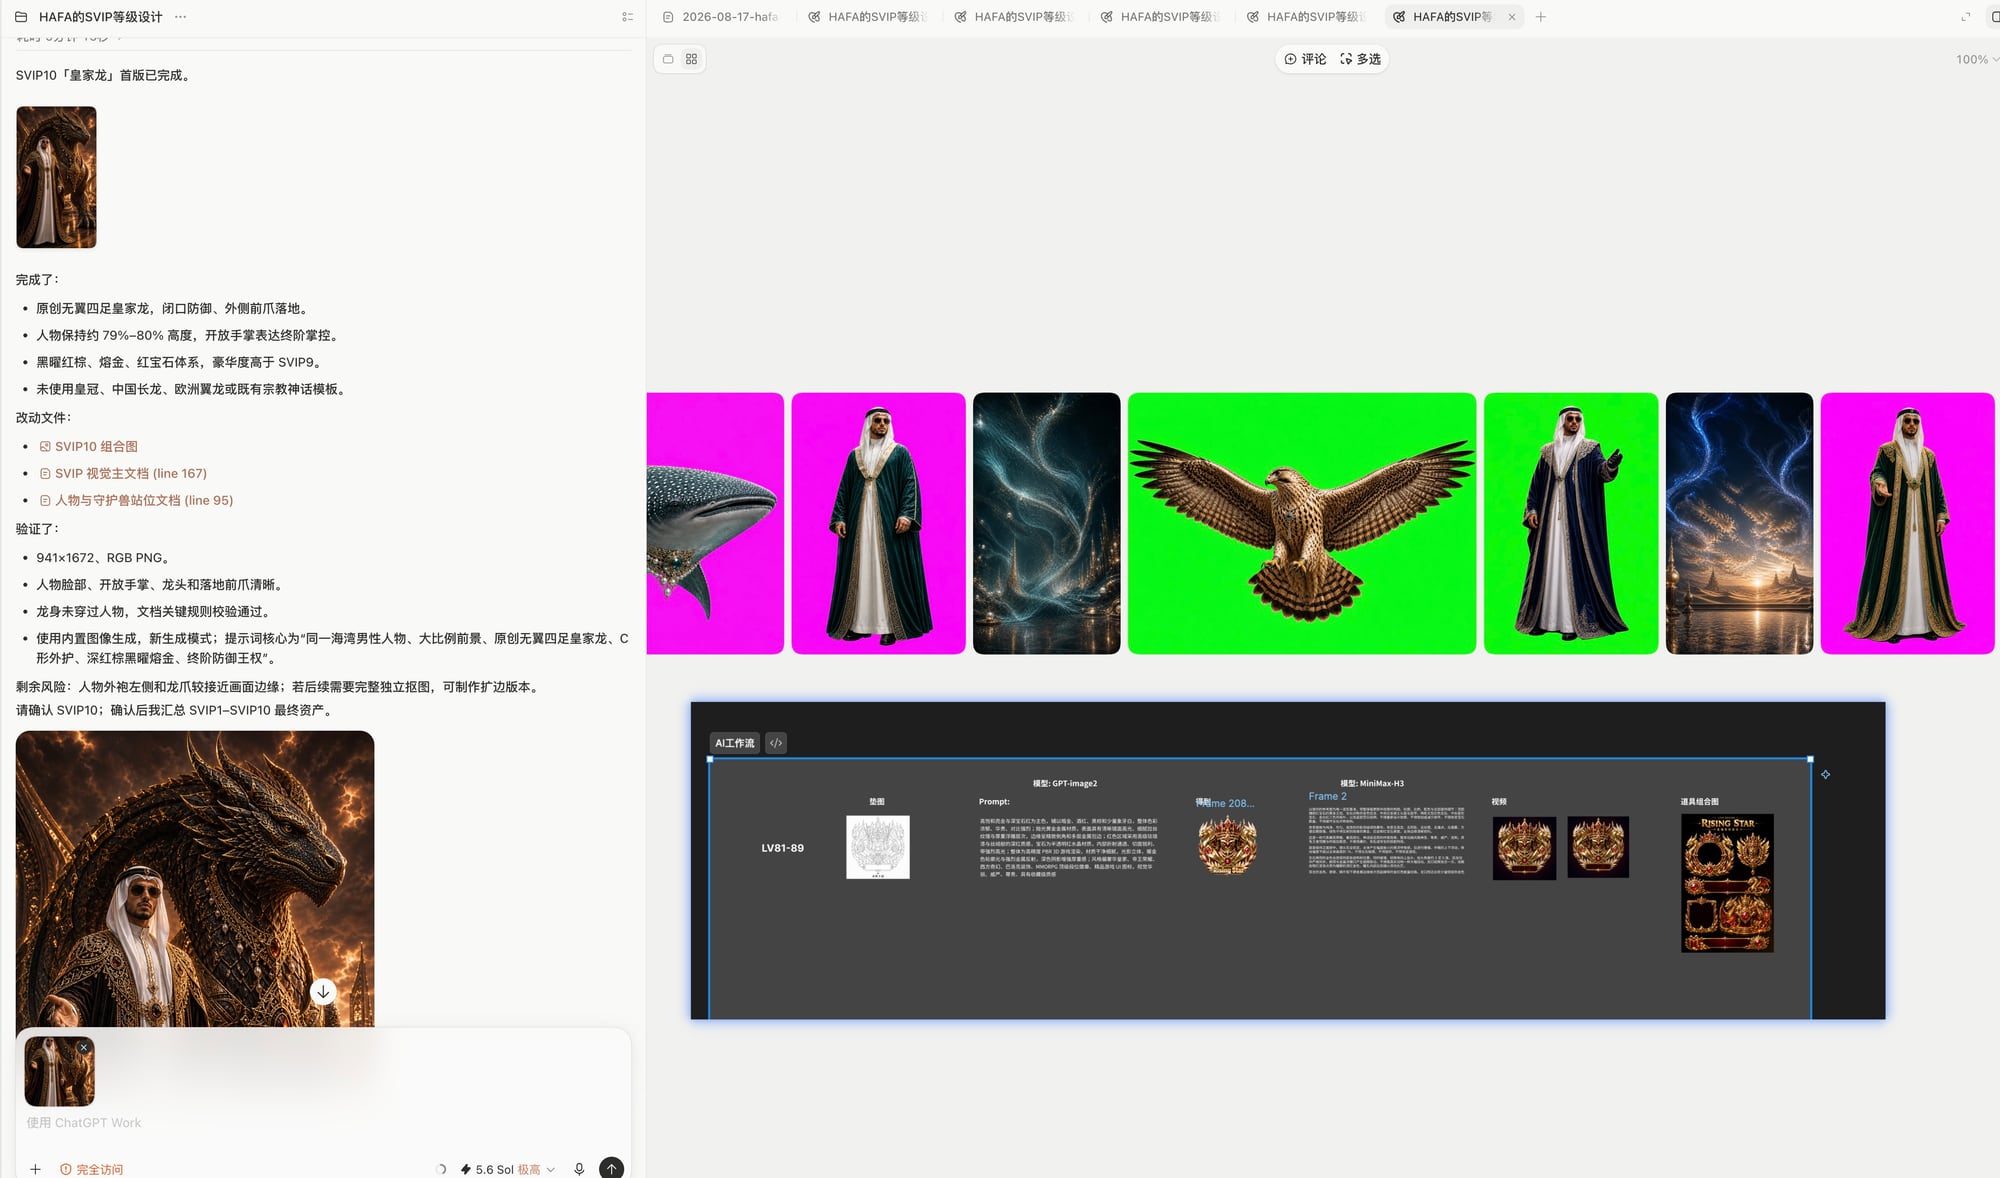The image size is (2000, 1178).
Task: Click the list outline icon at the chat panel's top right
Action: pyautogui.click(x=627, y=17)
